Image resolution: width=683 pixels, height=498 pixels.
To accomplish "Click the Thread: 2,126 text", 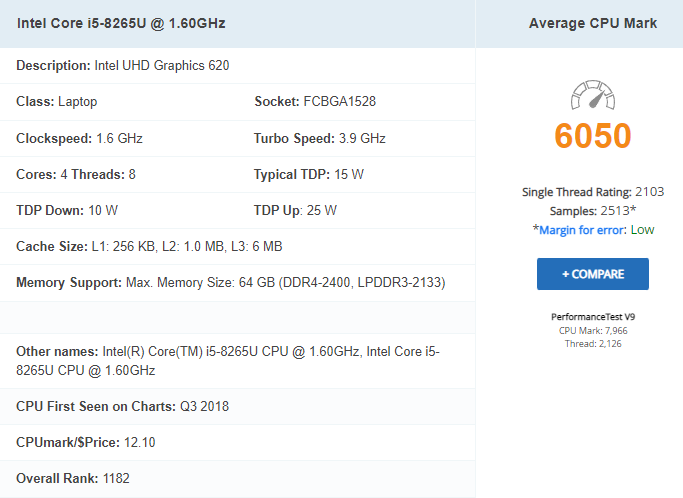I will coord(593,344).
